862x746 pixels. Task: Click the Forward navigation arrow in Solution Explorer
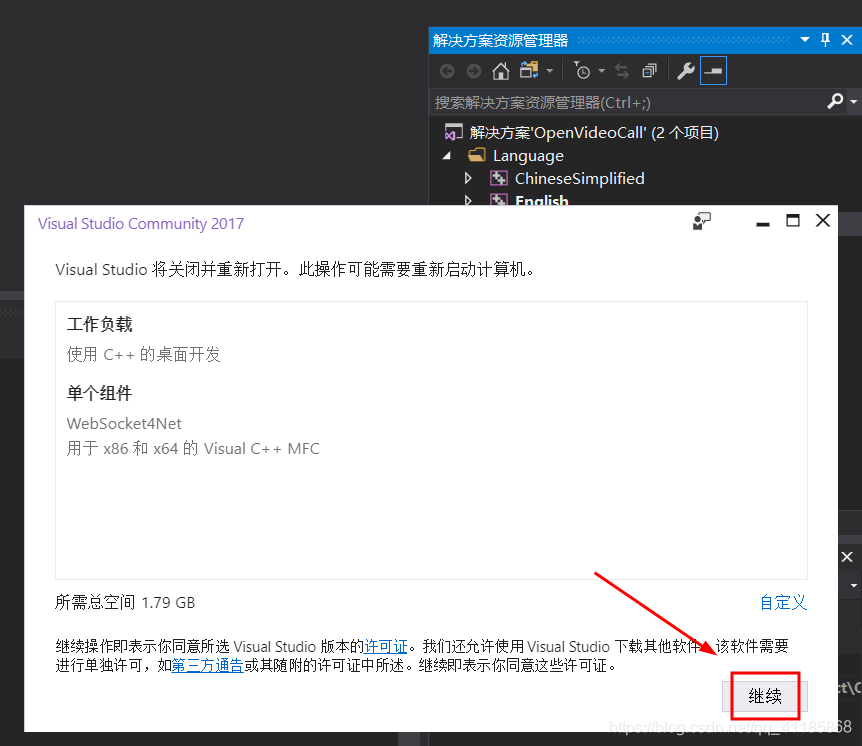(x=471, y=71)
